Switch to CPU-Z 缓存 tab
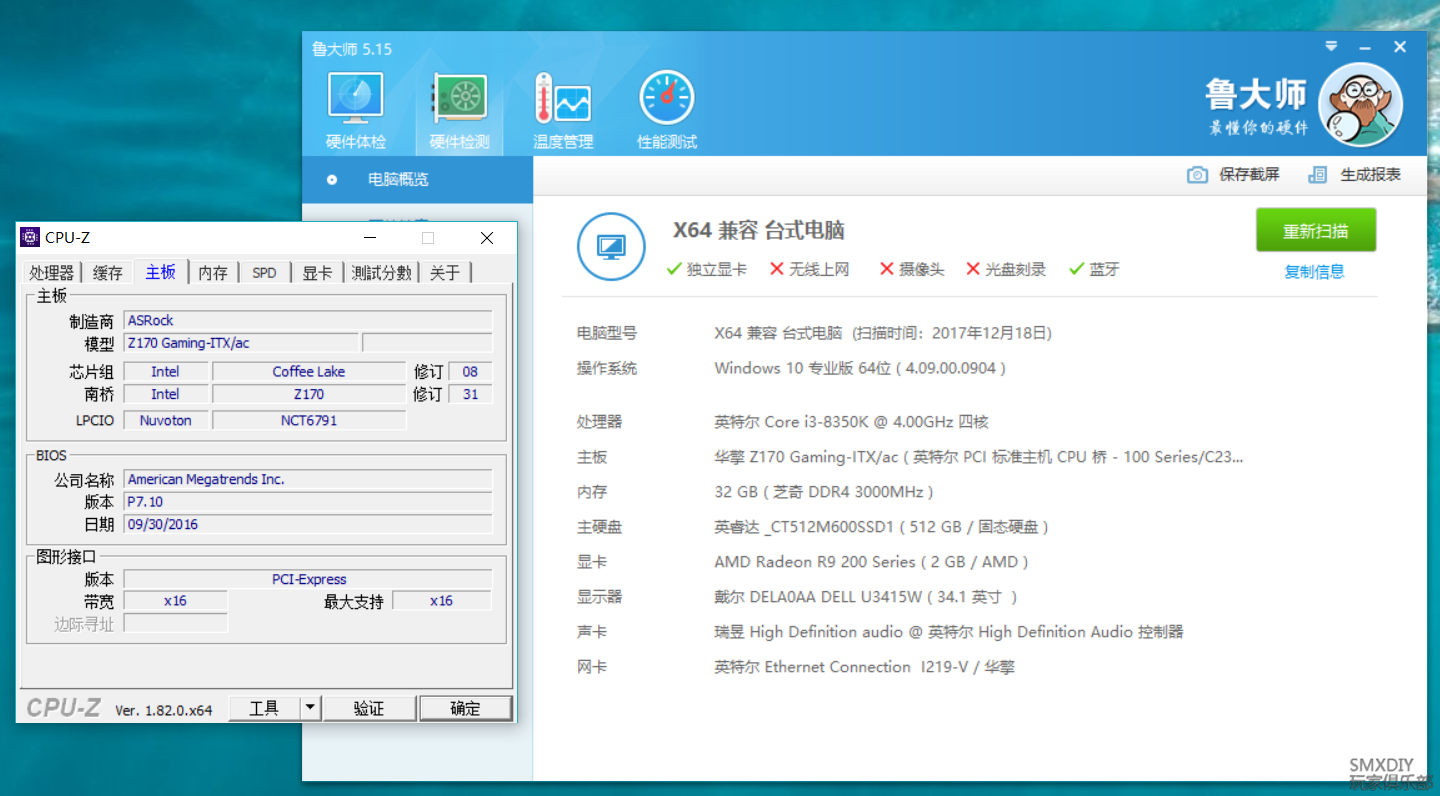 (107, 272)
